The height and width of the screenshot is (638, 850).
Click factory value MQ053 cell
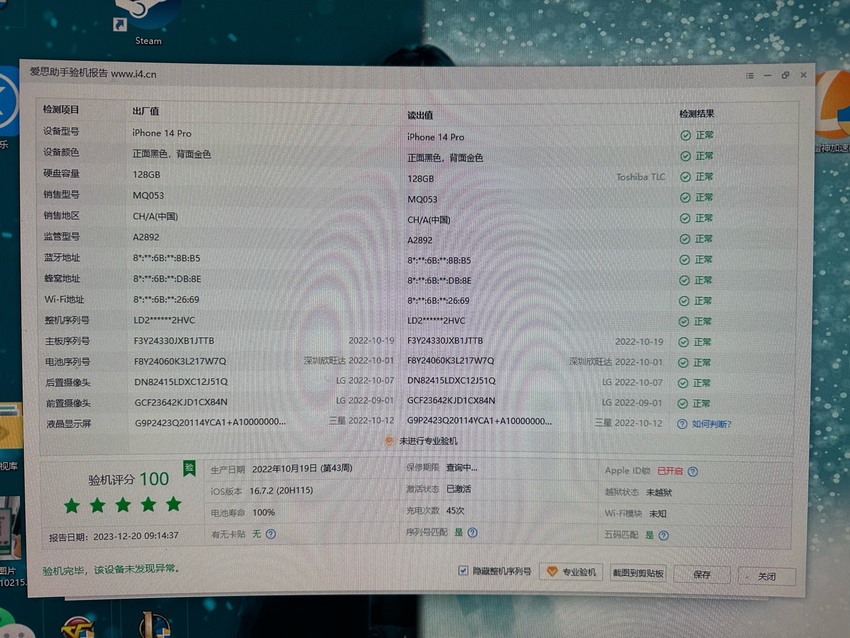tap(148, 195)
